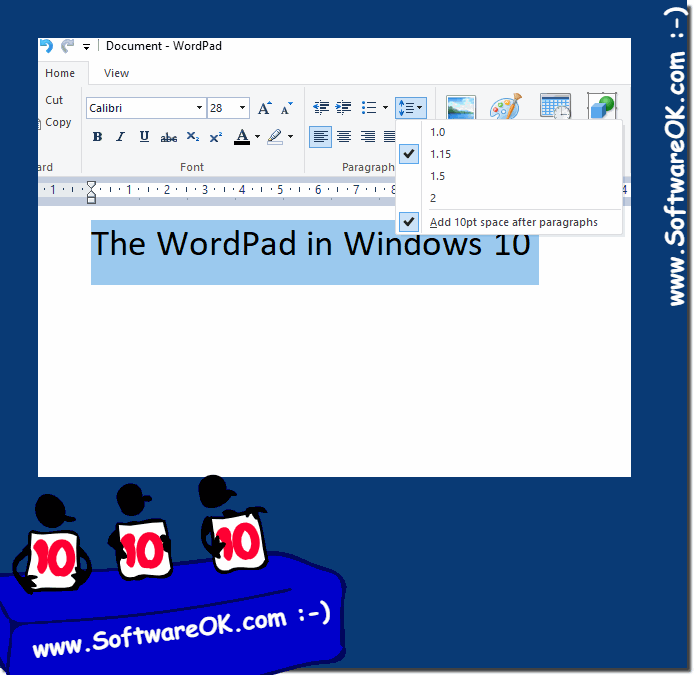Choose 2 line spacing
The height and width of the screenshot is (675, 694).
509,198
